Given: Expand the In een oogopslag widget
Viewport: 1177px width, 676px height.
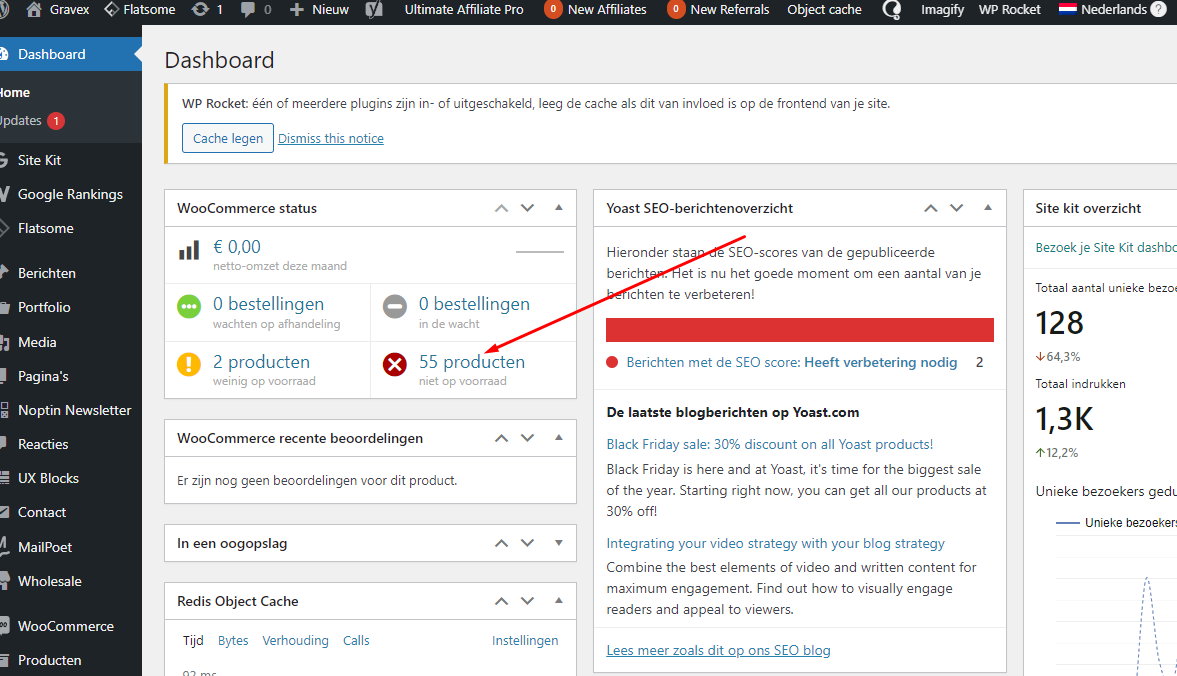Looking at the screenshot, I should (x=558, y=543).
